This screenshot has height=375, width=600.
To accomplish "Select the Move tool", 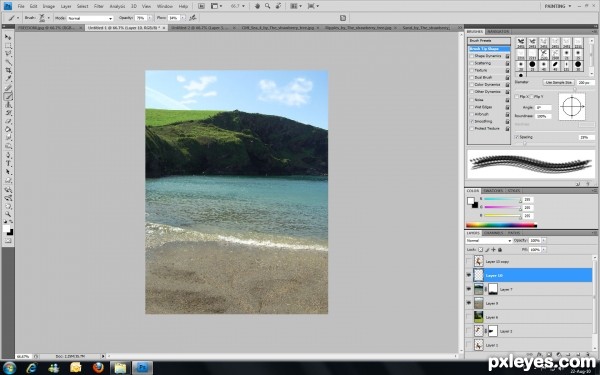I will click(x=8, y=37).
